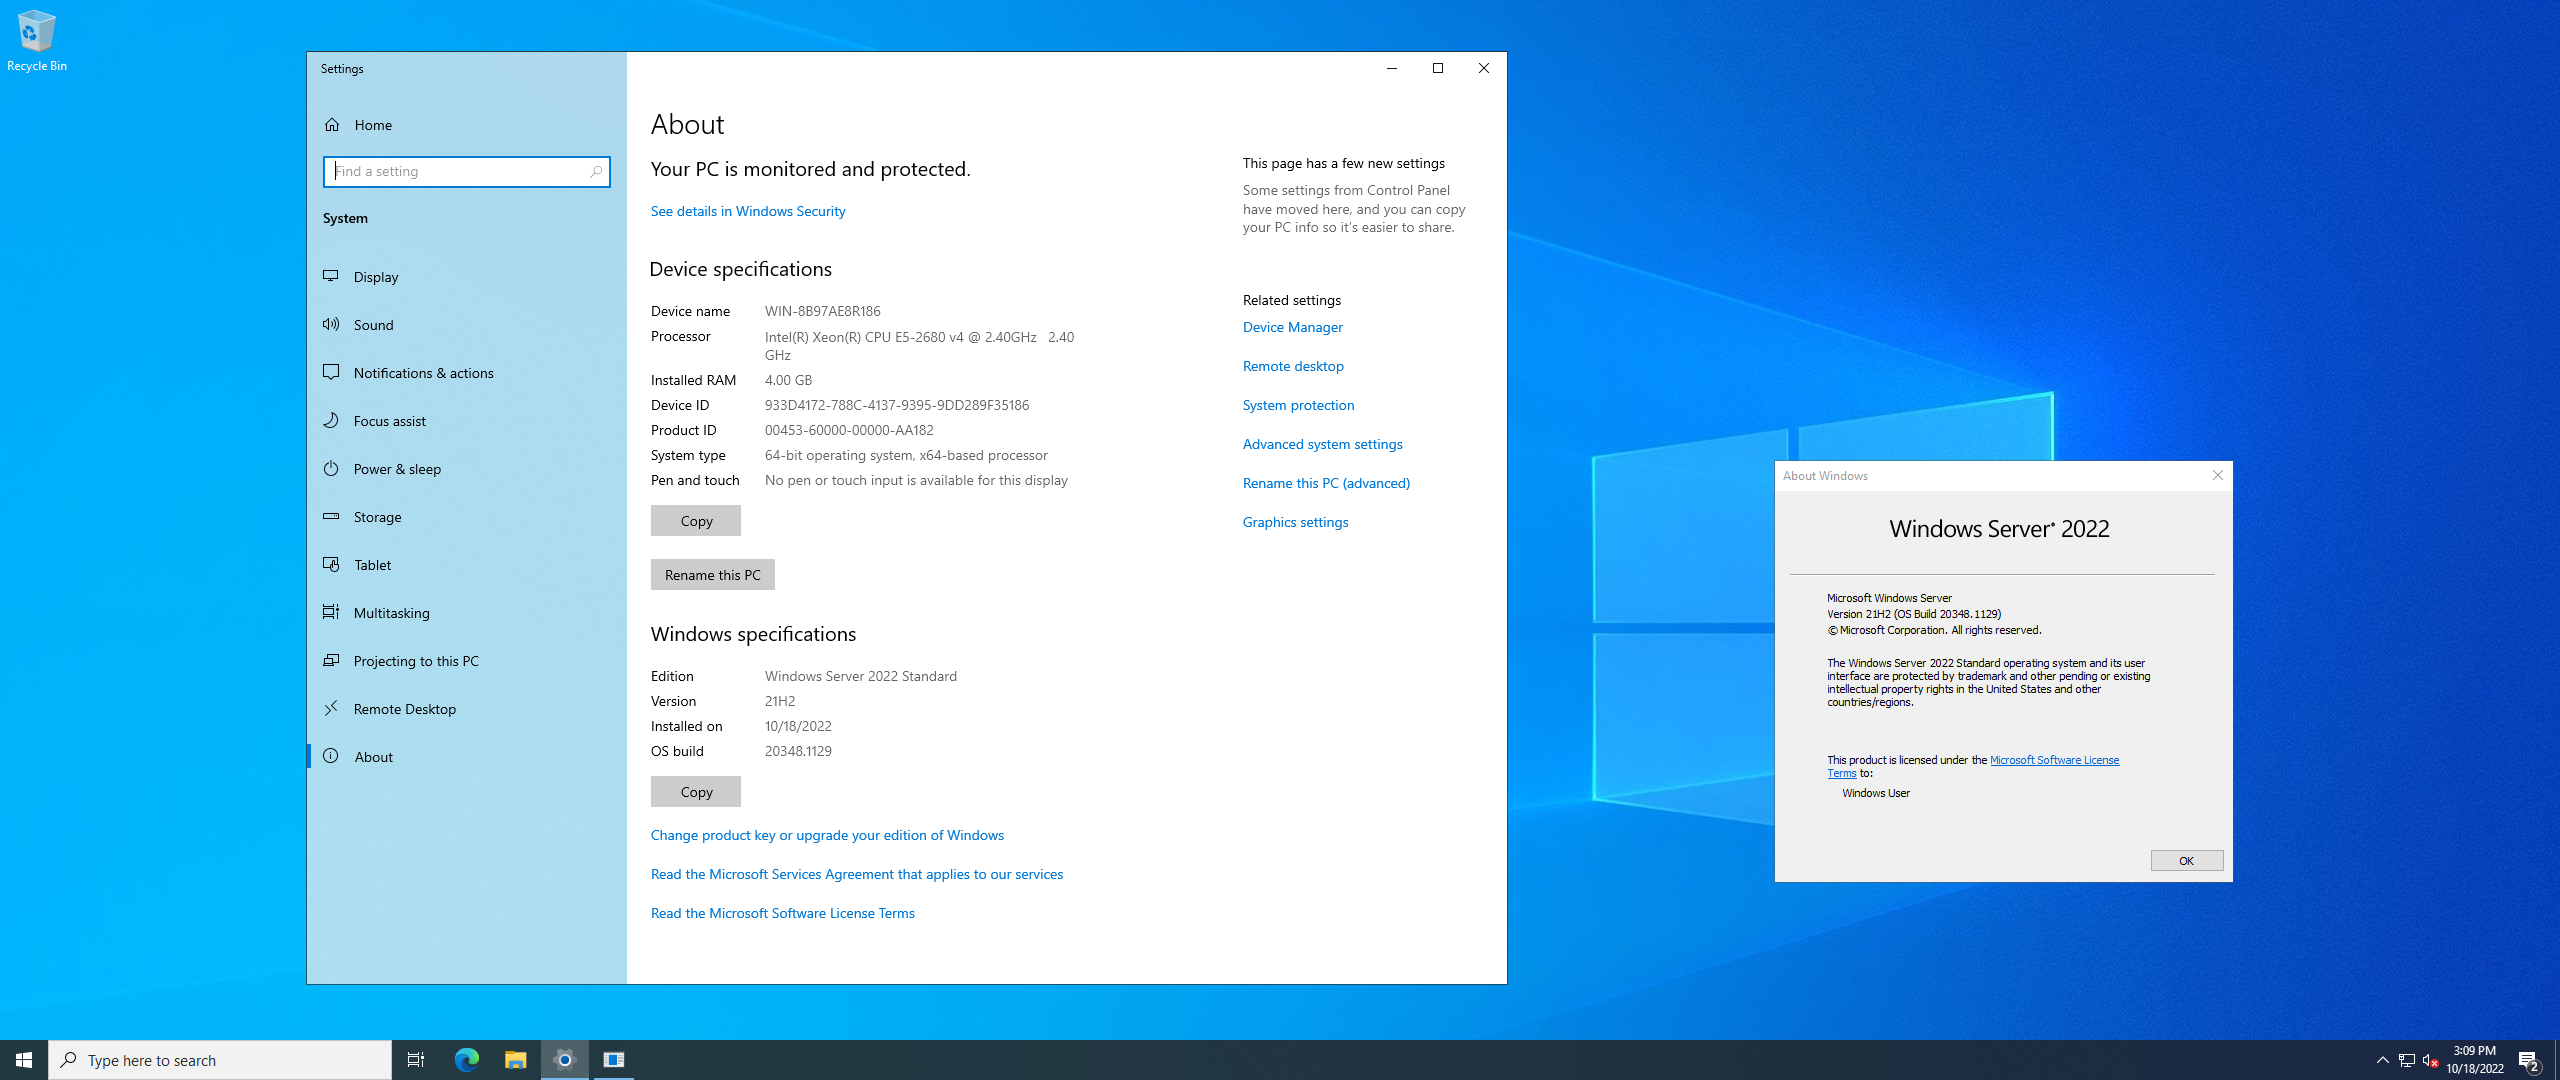Image resolution: width=2560 pixels, height=1080 pixels.
Task: Click the Focus assist moon icon
Action: (x=331, y=420)
